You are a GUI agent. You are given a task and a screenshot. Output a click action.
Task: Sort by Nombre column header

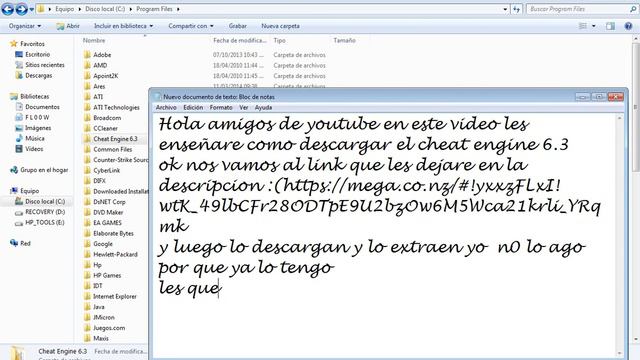[94, 40]
